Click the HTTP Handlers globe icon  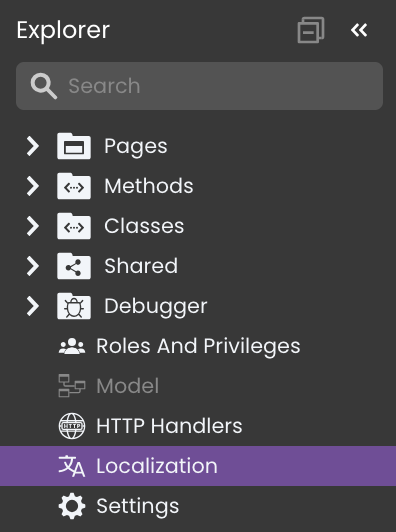tap(72, 426)
